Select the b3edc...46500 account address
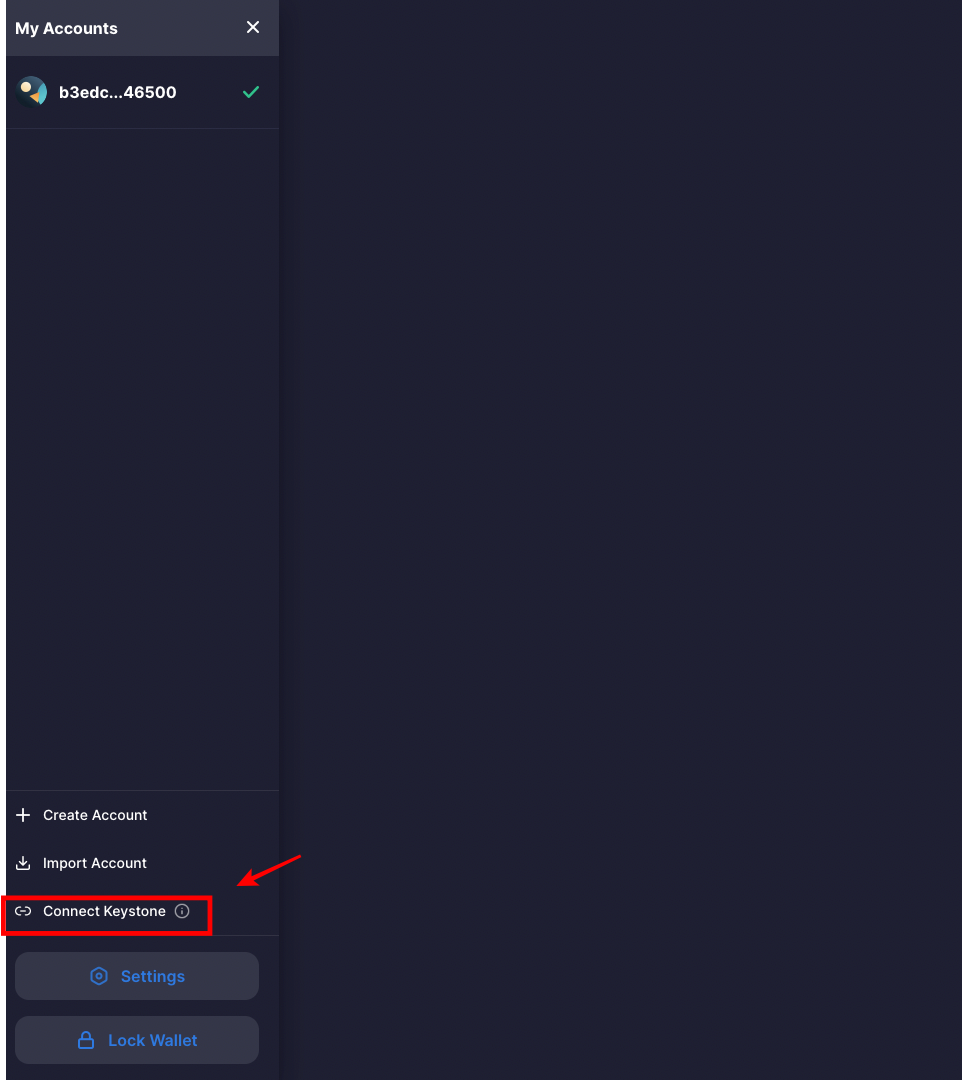The width and height of the screenshot is (962, 1080). click(x=118, y=92)
